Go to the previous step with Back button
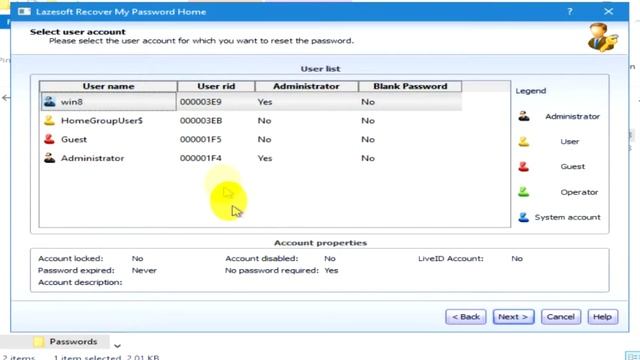This screenshot has width=640, height=360. [x=466, y=317]
